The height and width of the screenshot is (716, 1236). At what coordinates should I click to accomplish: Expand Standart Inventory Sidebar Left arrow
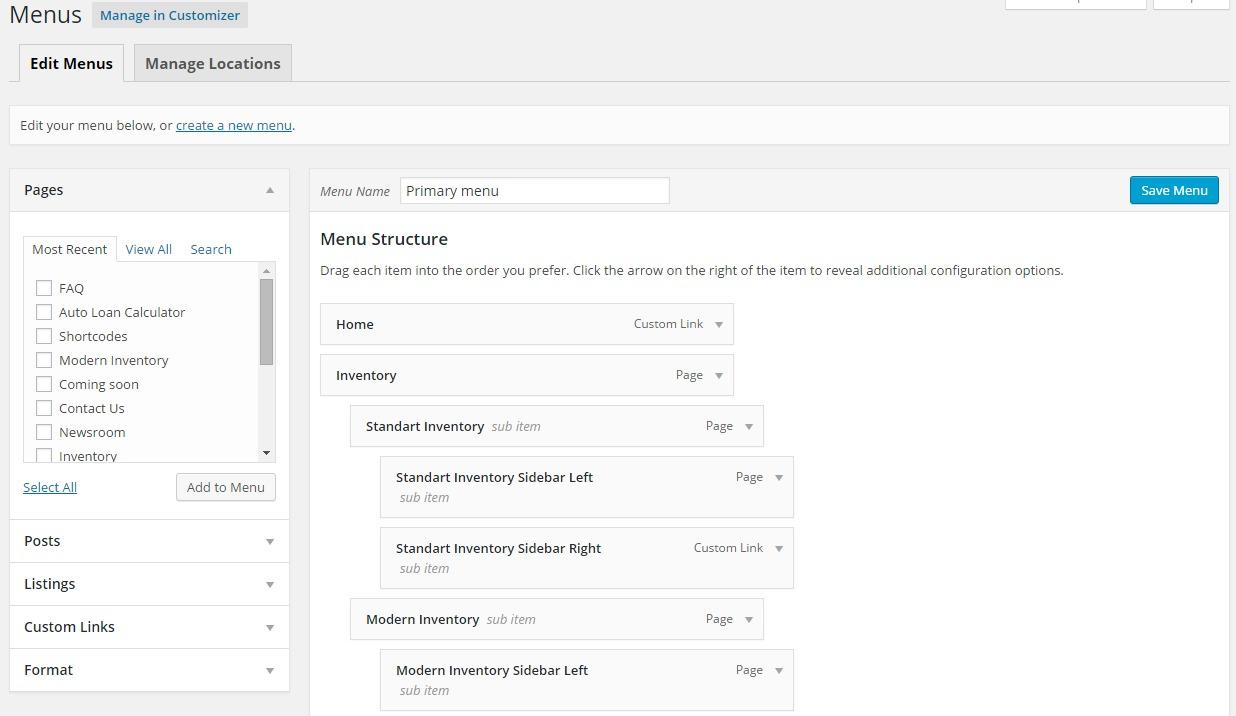click(x=778, y=478)
